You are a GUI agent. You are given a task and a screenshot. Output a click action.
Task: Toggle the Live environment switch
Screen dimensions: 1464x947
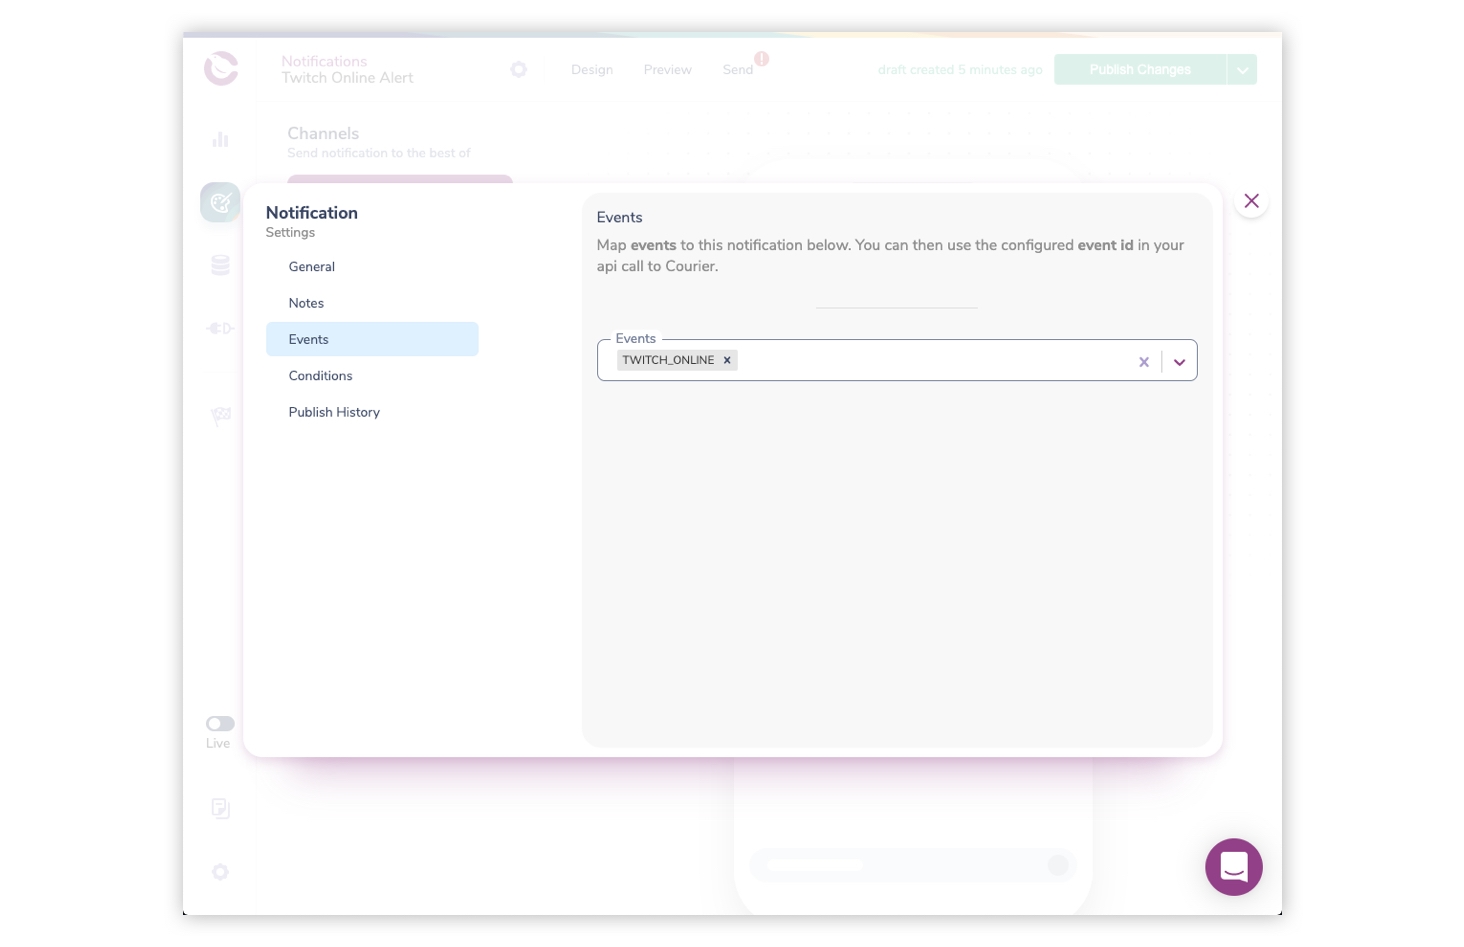pos(220,724)
